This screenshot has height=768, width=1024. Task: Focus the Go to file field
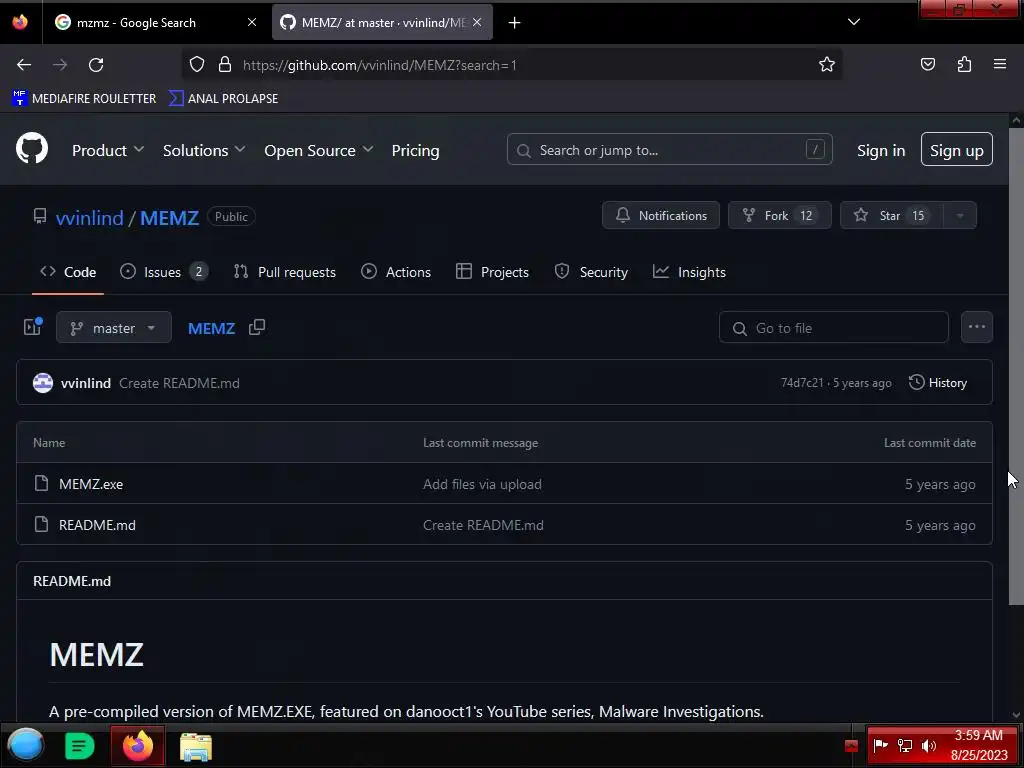(x=833, y=327)
